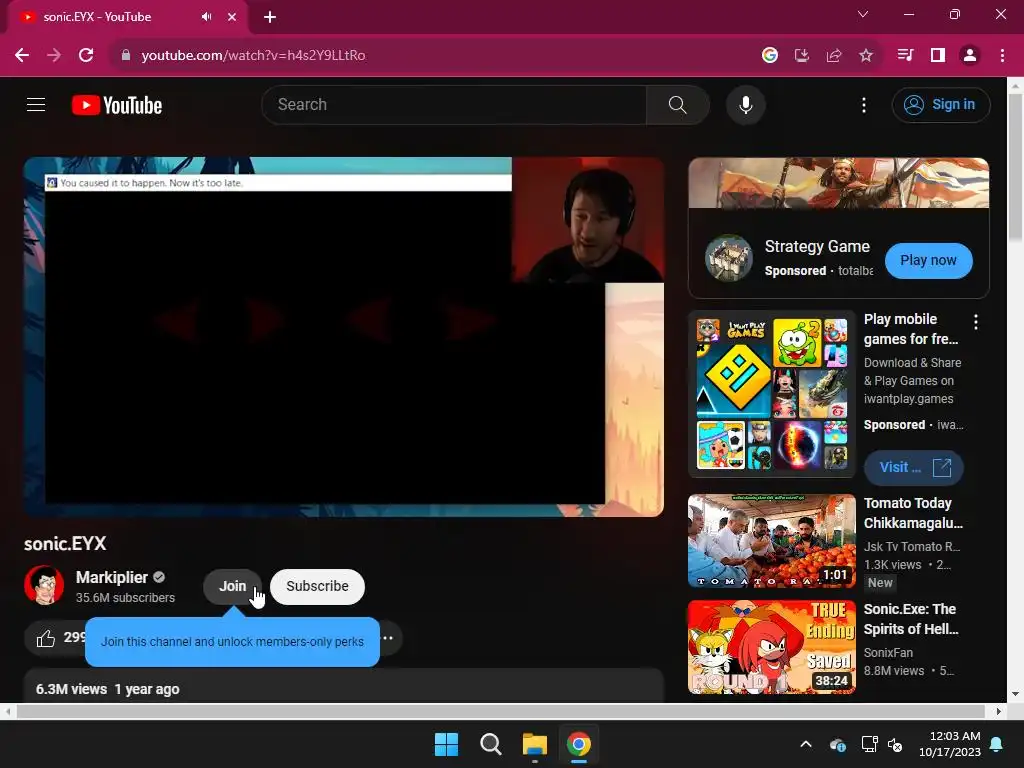Go to YouTube home via logo
The image size is (1024, 768).
point(117,105)
